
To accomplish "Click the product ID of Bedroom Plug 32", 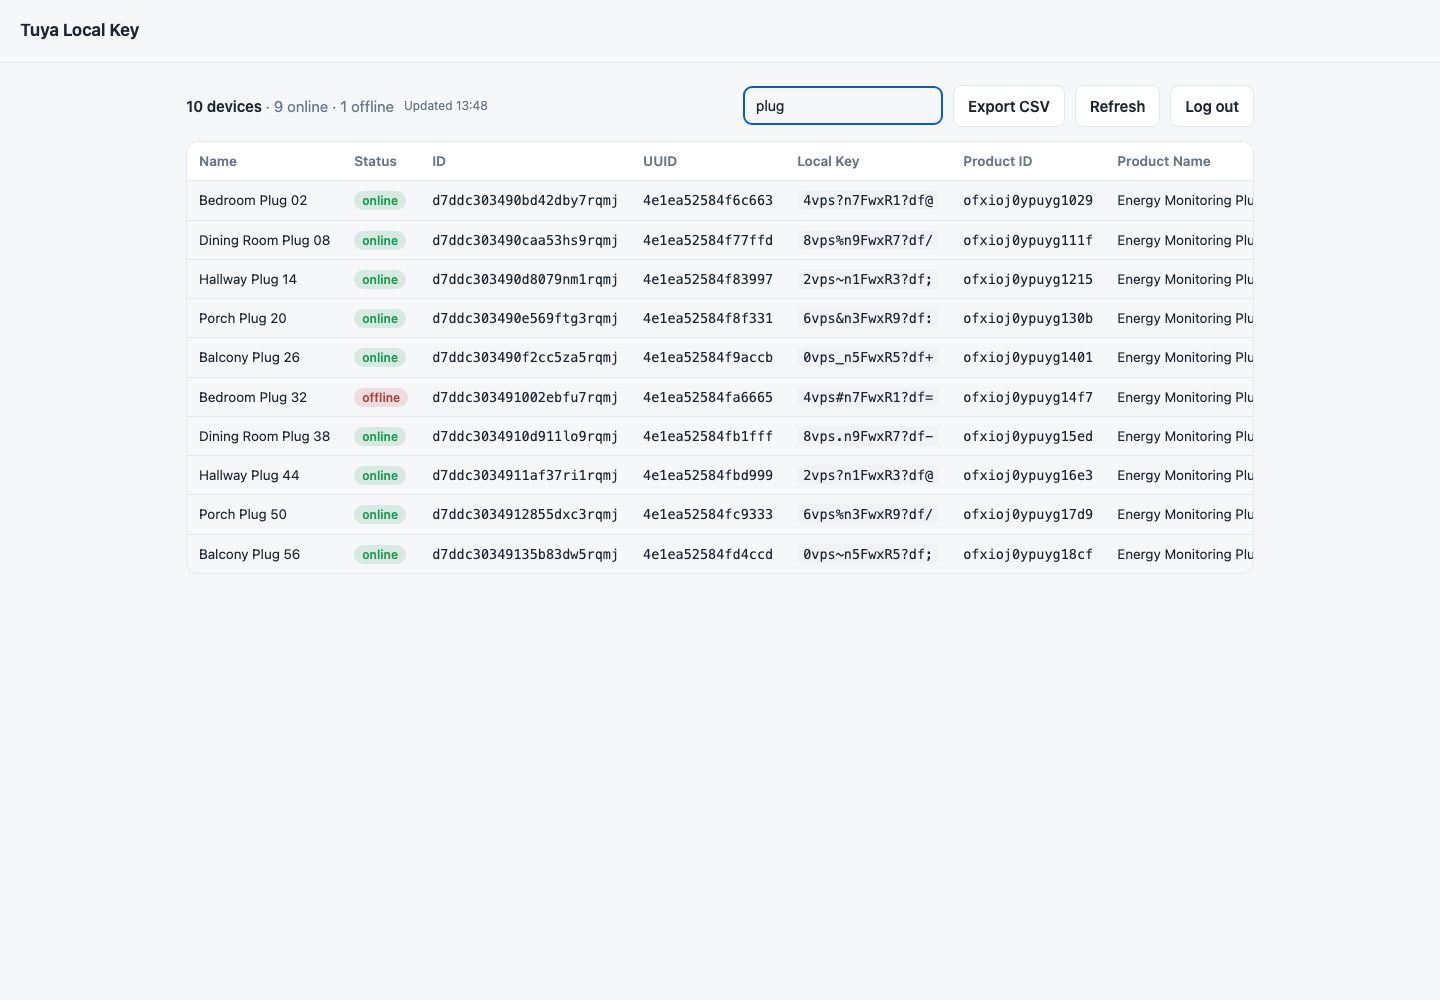I will click(1028, 397).
